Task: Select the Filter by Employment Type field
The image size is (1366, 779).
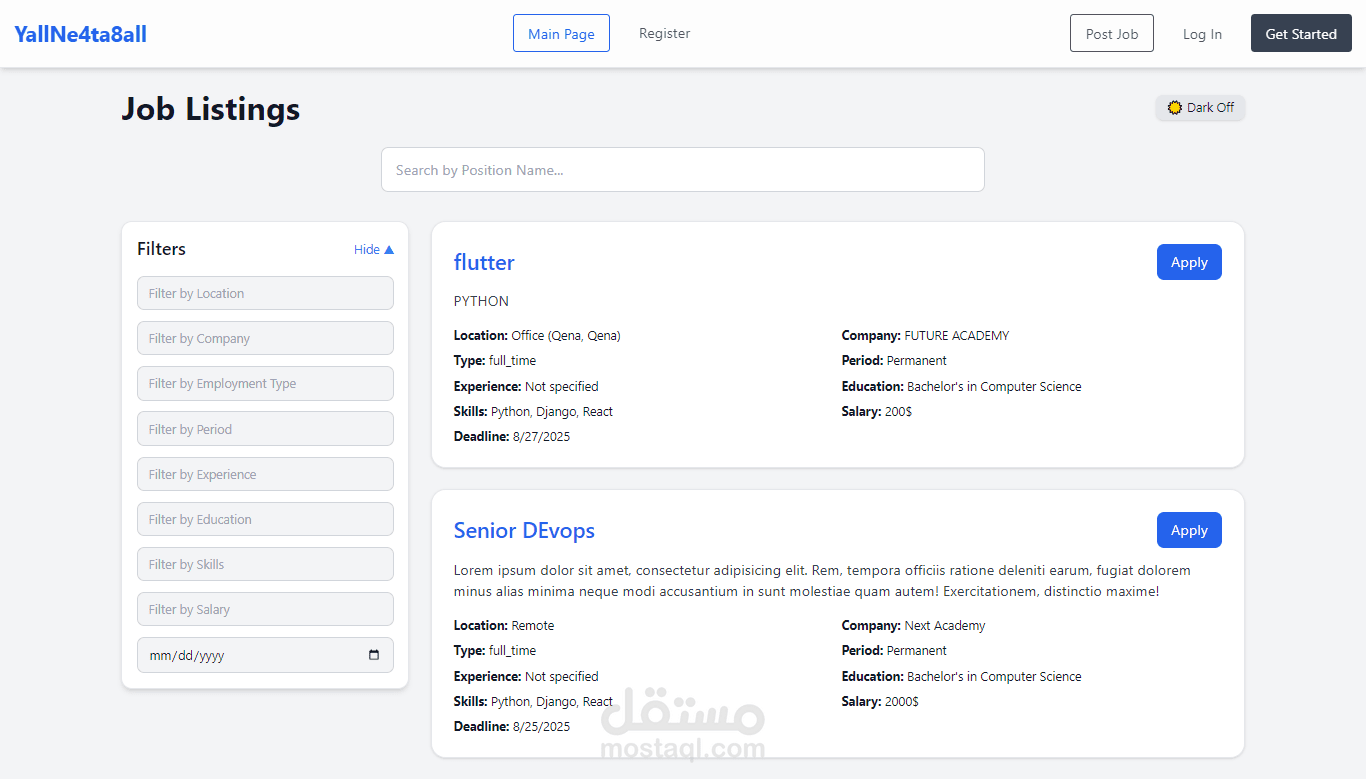Action: [265, 383]
